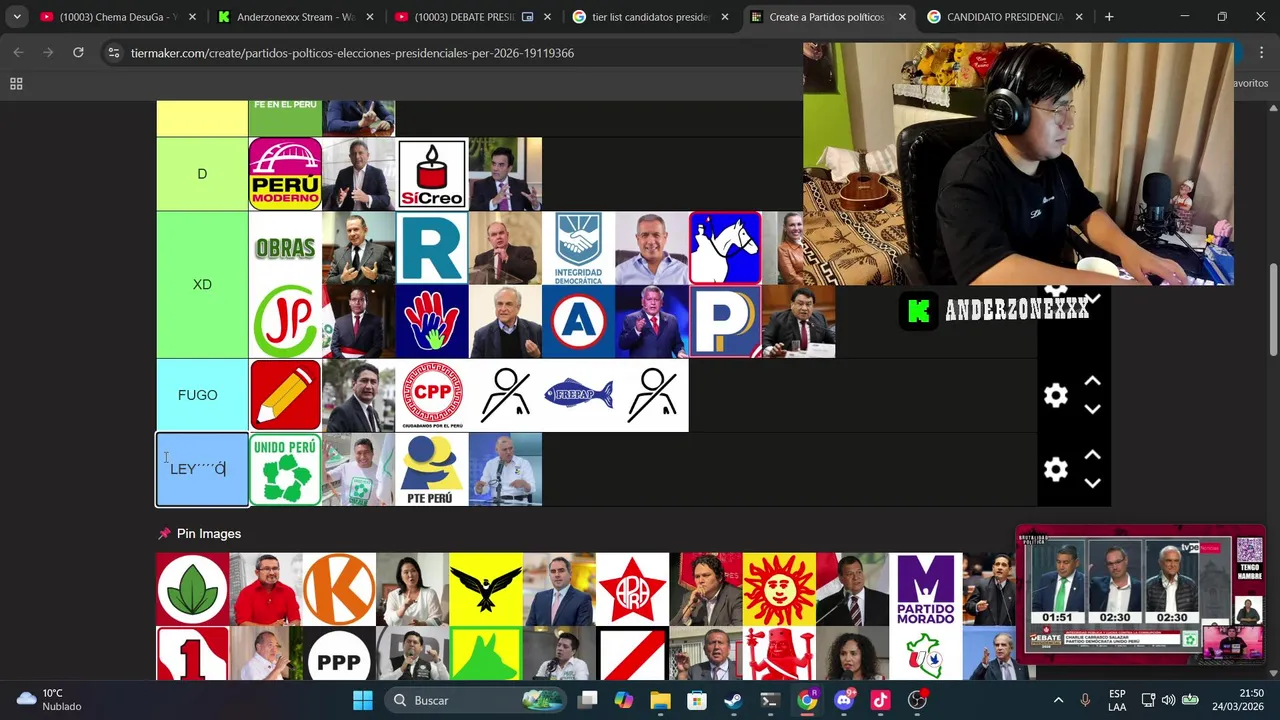
Task: Open the Chrome tab search dropdown
Action: pos(17,17)
